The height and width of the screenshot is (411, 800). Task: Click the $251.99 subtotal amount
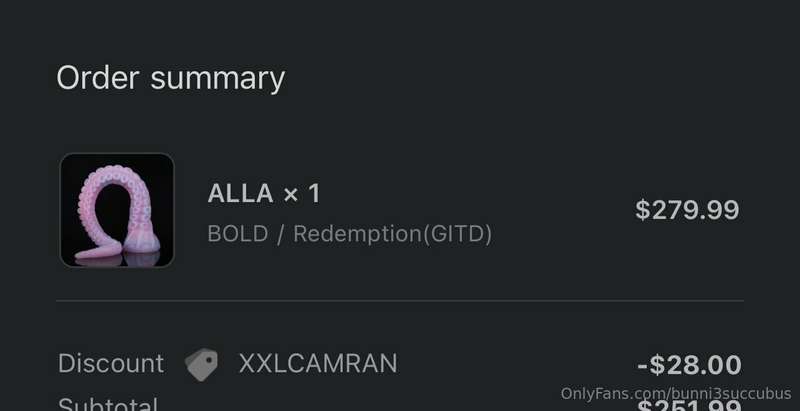coord(689,406)
